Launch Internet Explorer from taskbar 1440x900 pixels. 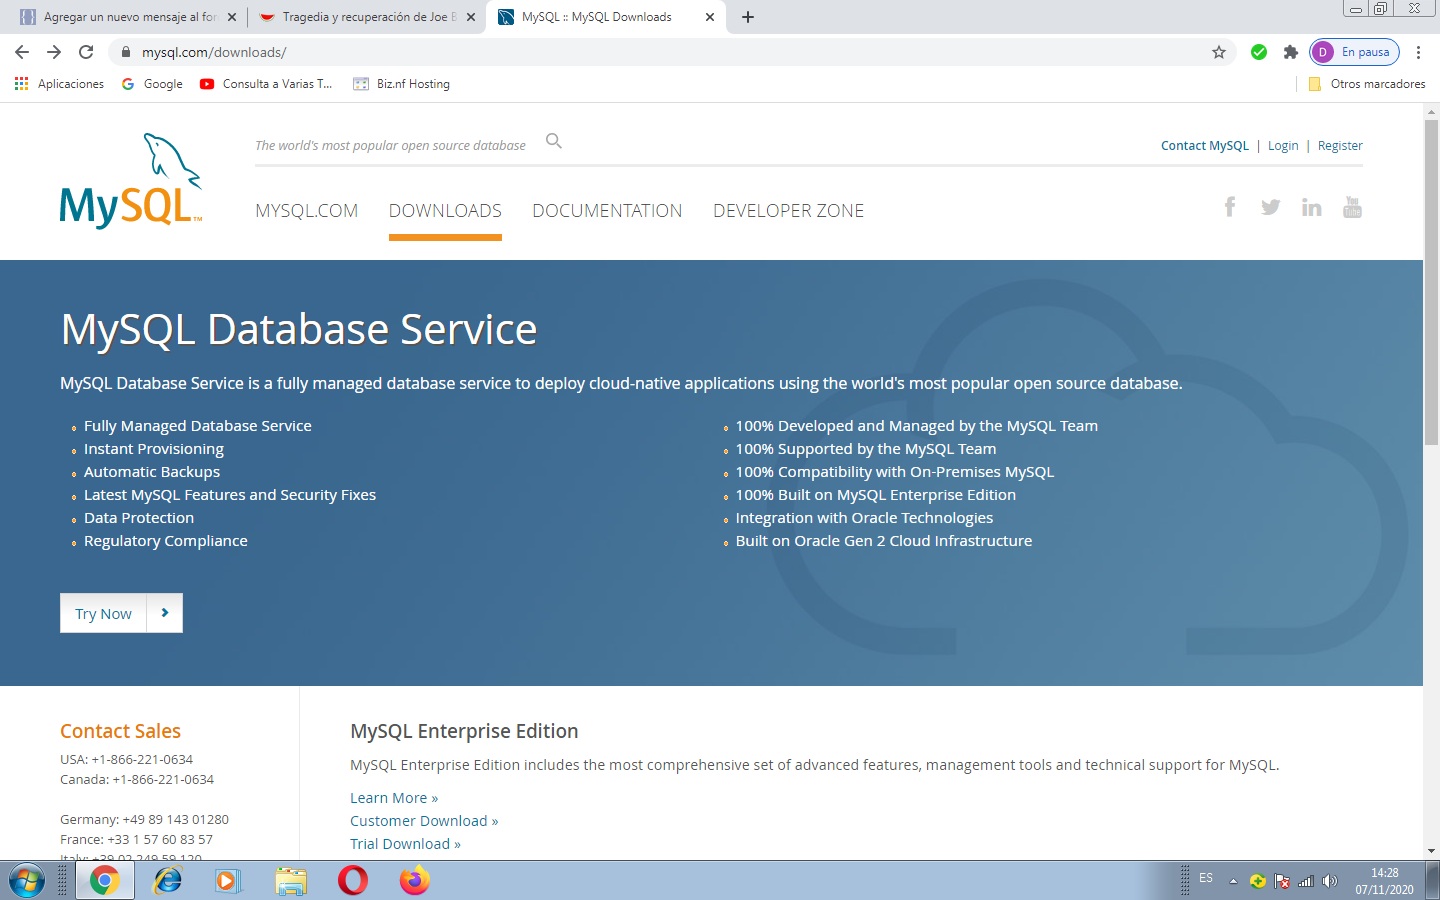(x=168, y=881)
